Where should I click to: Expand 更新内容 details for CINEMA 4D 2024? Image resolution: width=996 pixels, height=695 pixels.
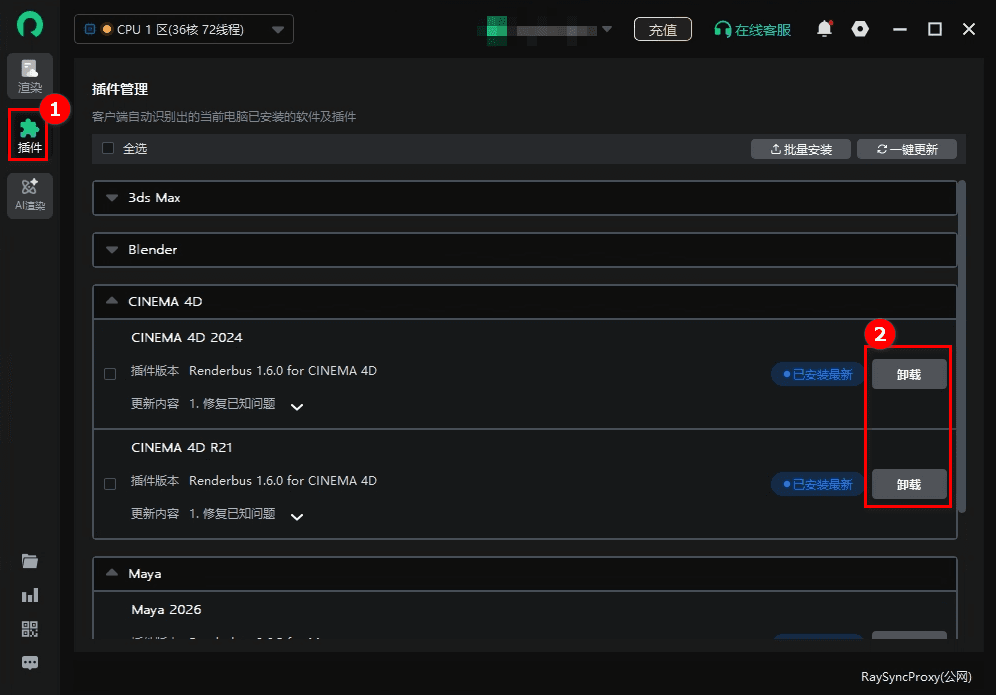click(x=297, y=407)
